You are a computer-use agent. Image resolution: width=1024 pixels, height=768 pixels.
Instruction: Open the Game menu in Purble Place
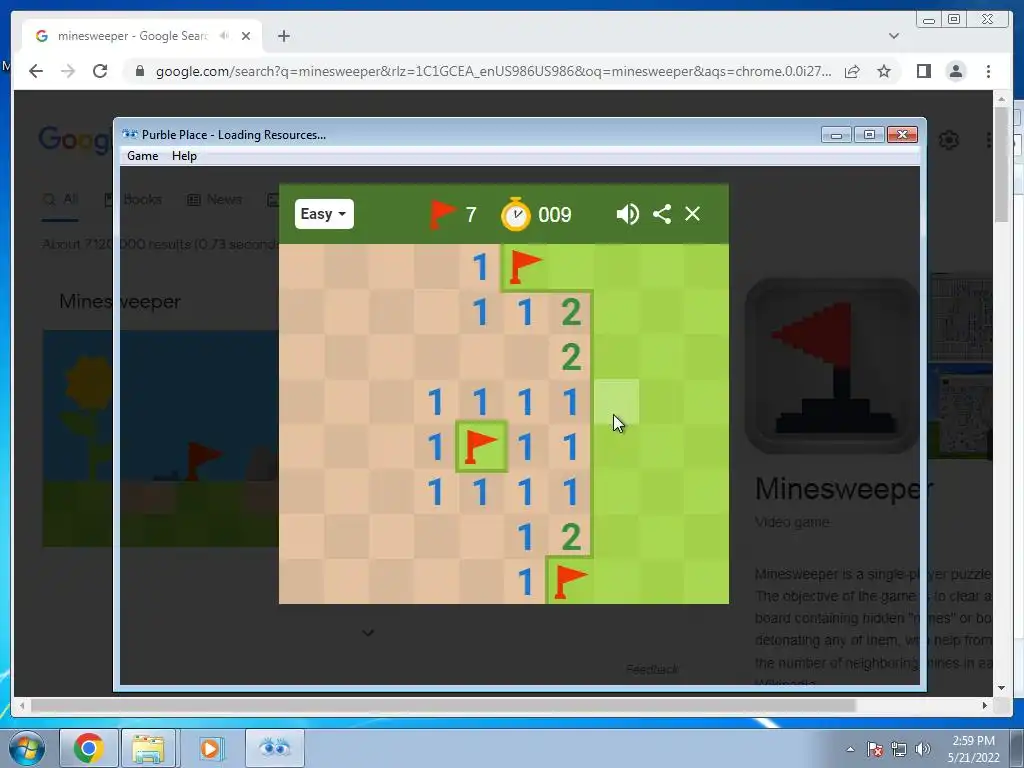pos(142,156)
